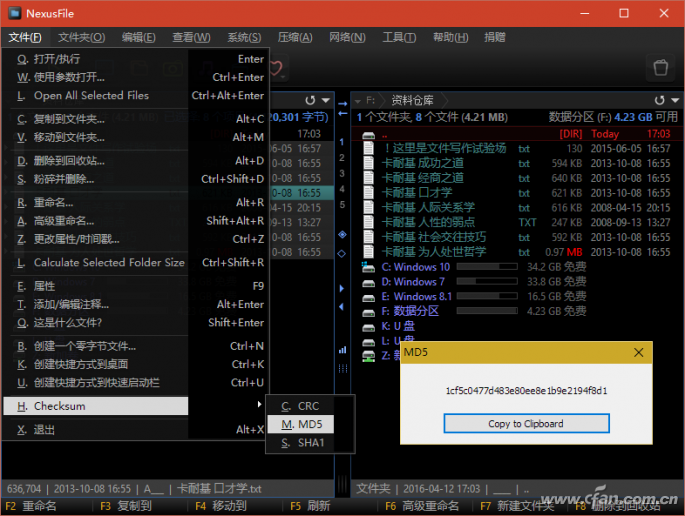
Task: Choose CRC in the Checksum submenu
Action: click(307, 405)
